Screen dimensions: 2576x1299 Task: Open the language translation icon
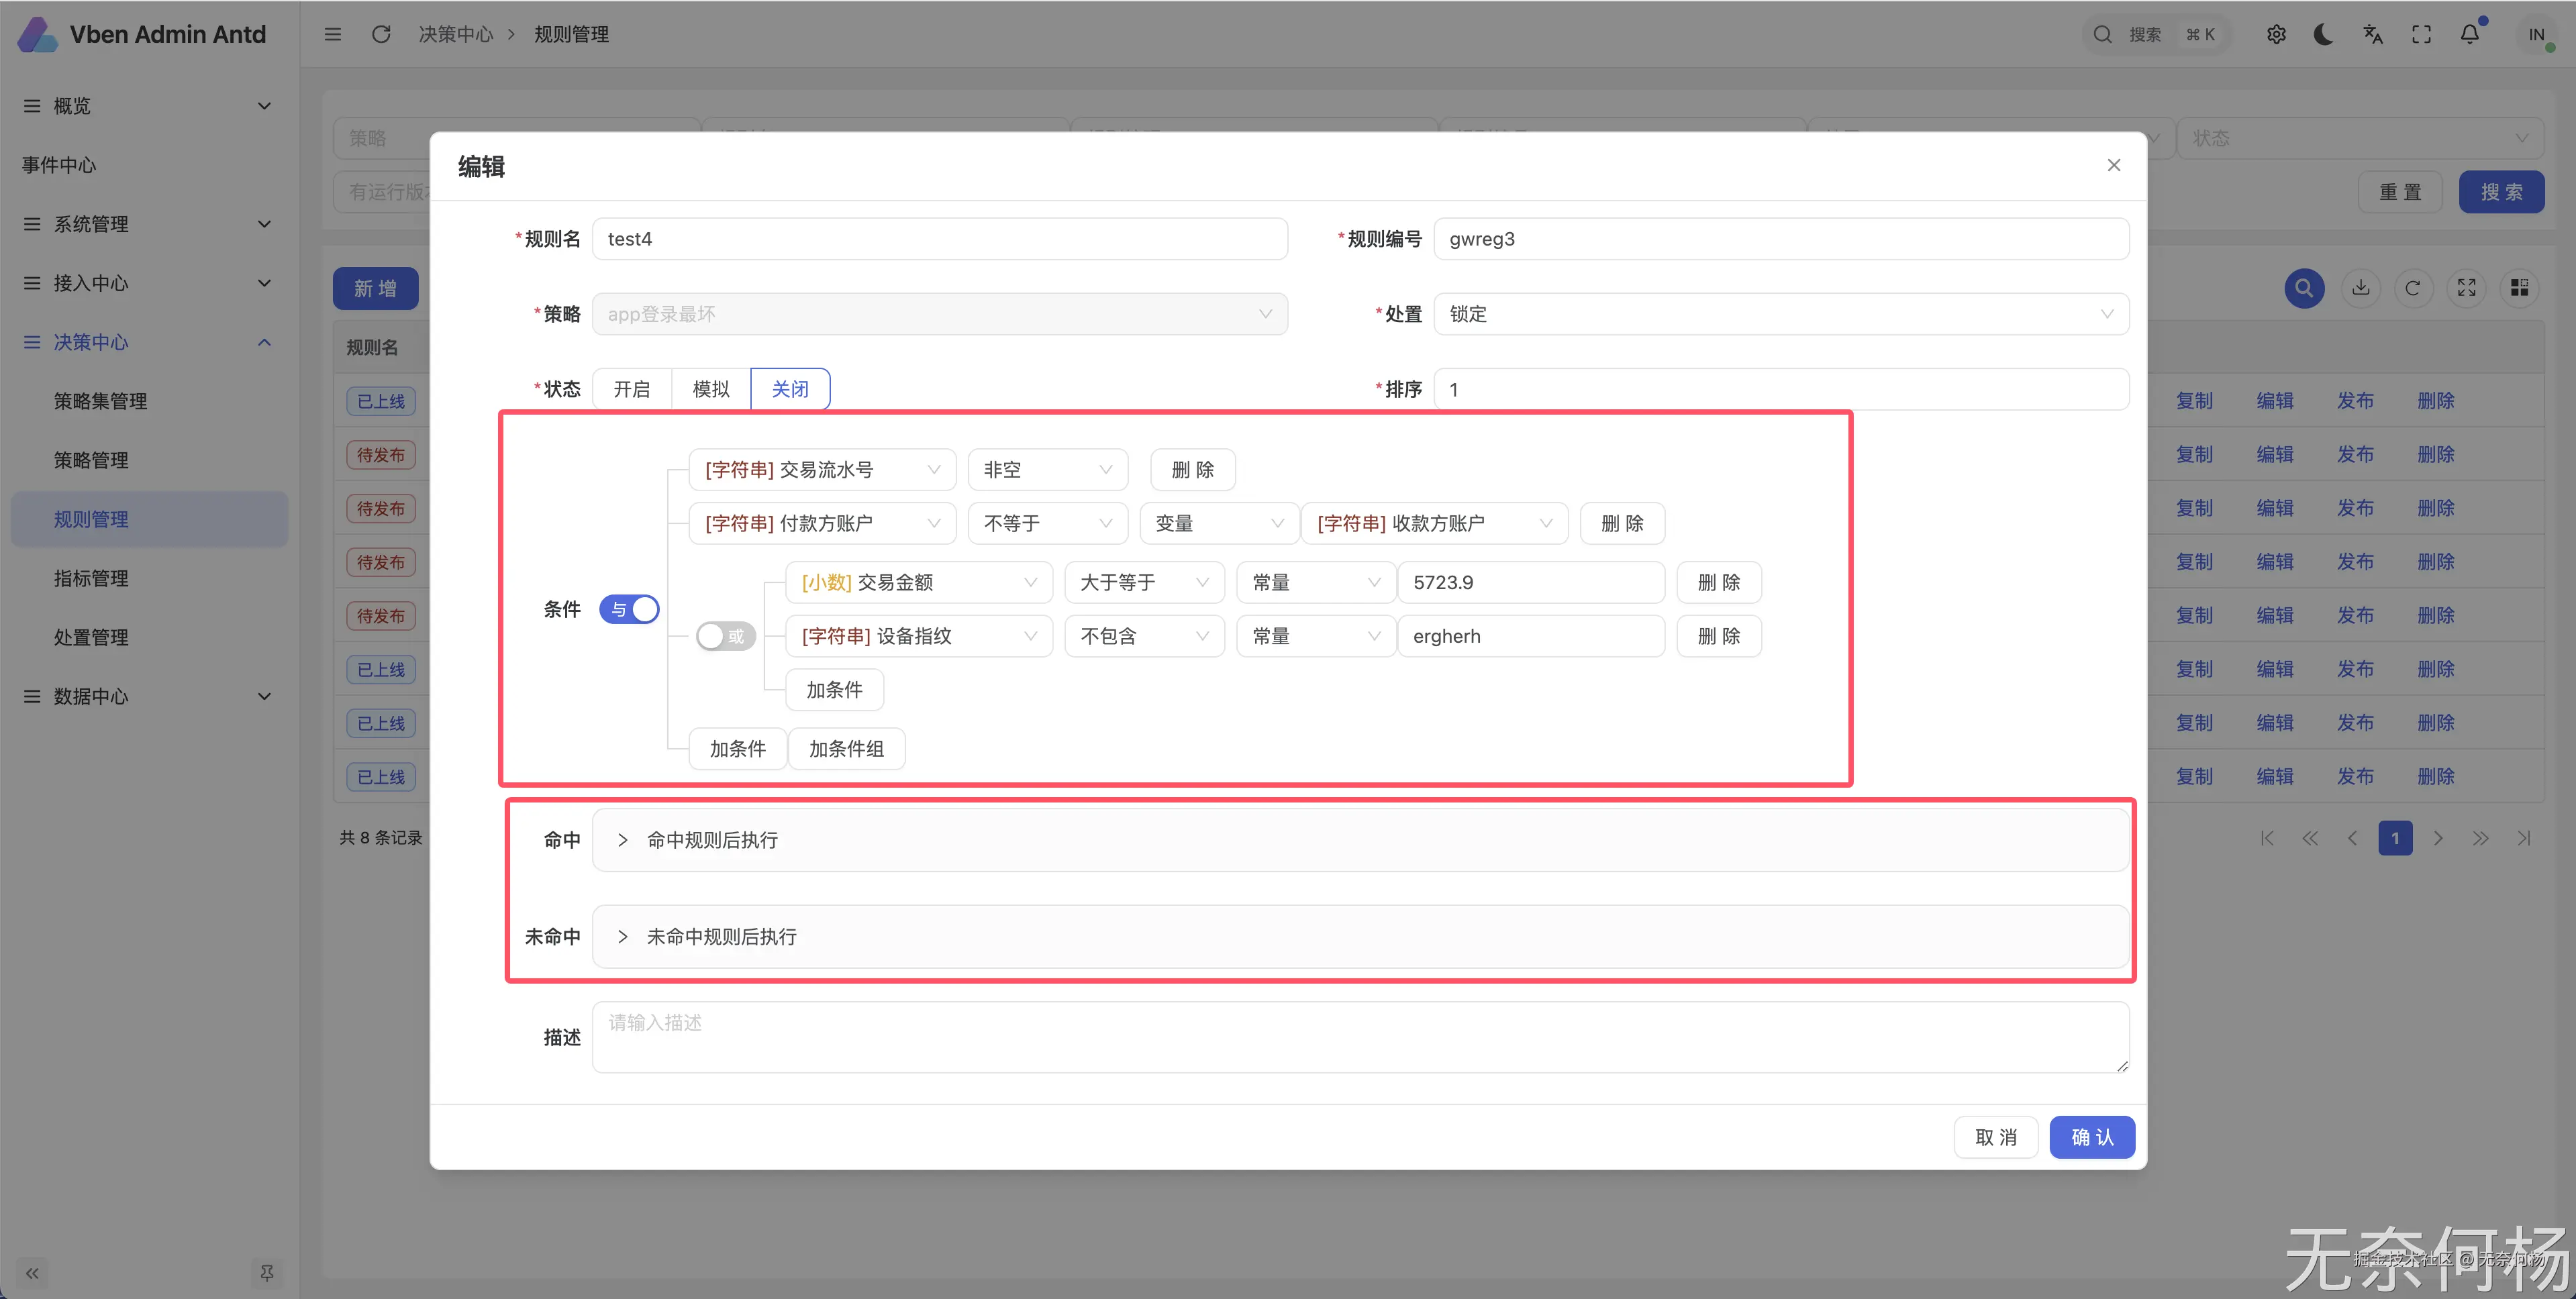2373,35
